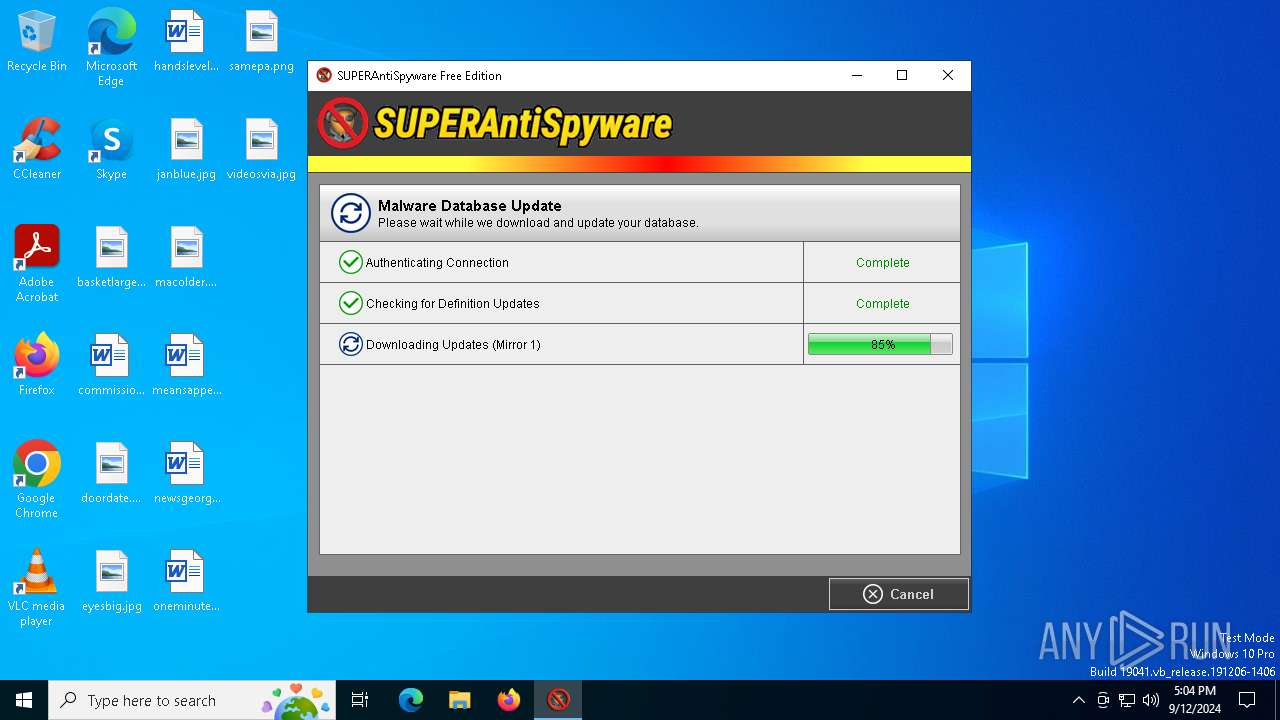The height and width of the screenshot is (720, 1280).
Task: Select the CCleaner desktop shortcut
Action: pyautogui.click(x=37, y=149)
